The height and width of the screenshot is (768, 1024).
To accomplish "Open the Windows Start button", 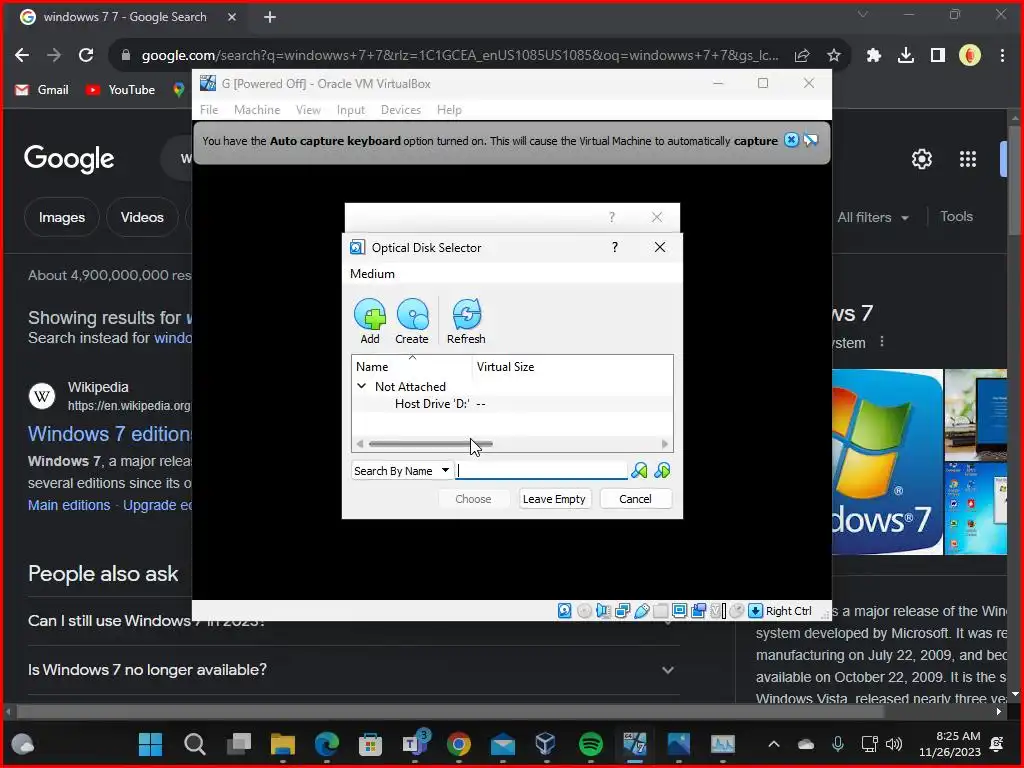I will tap(150, 744).
